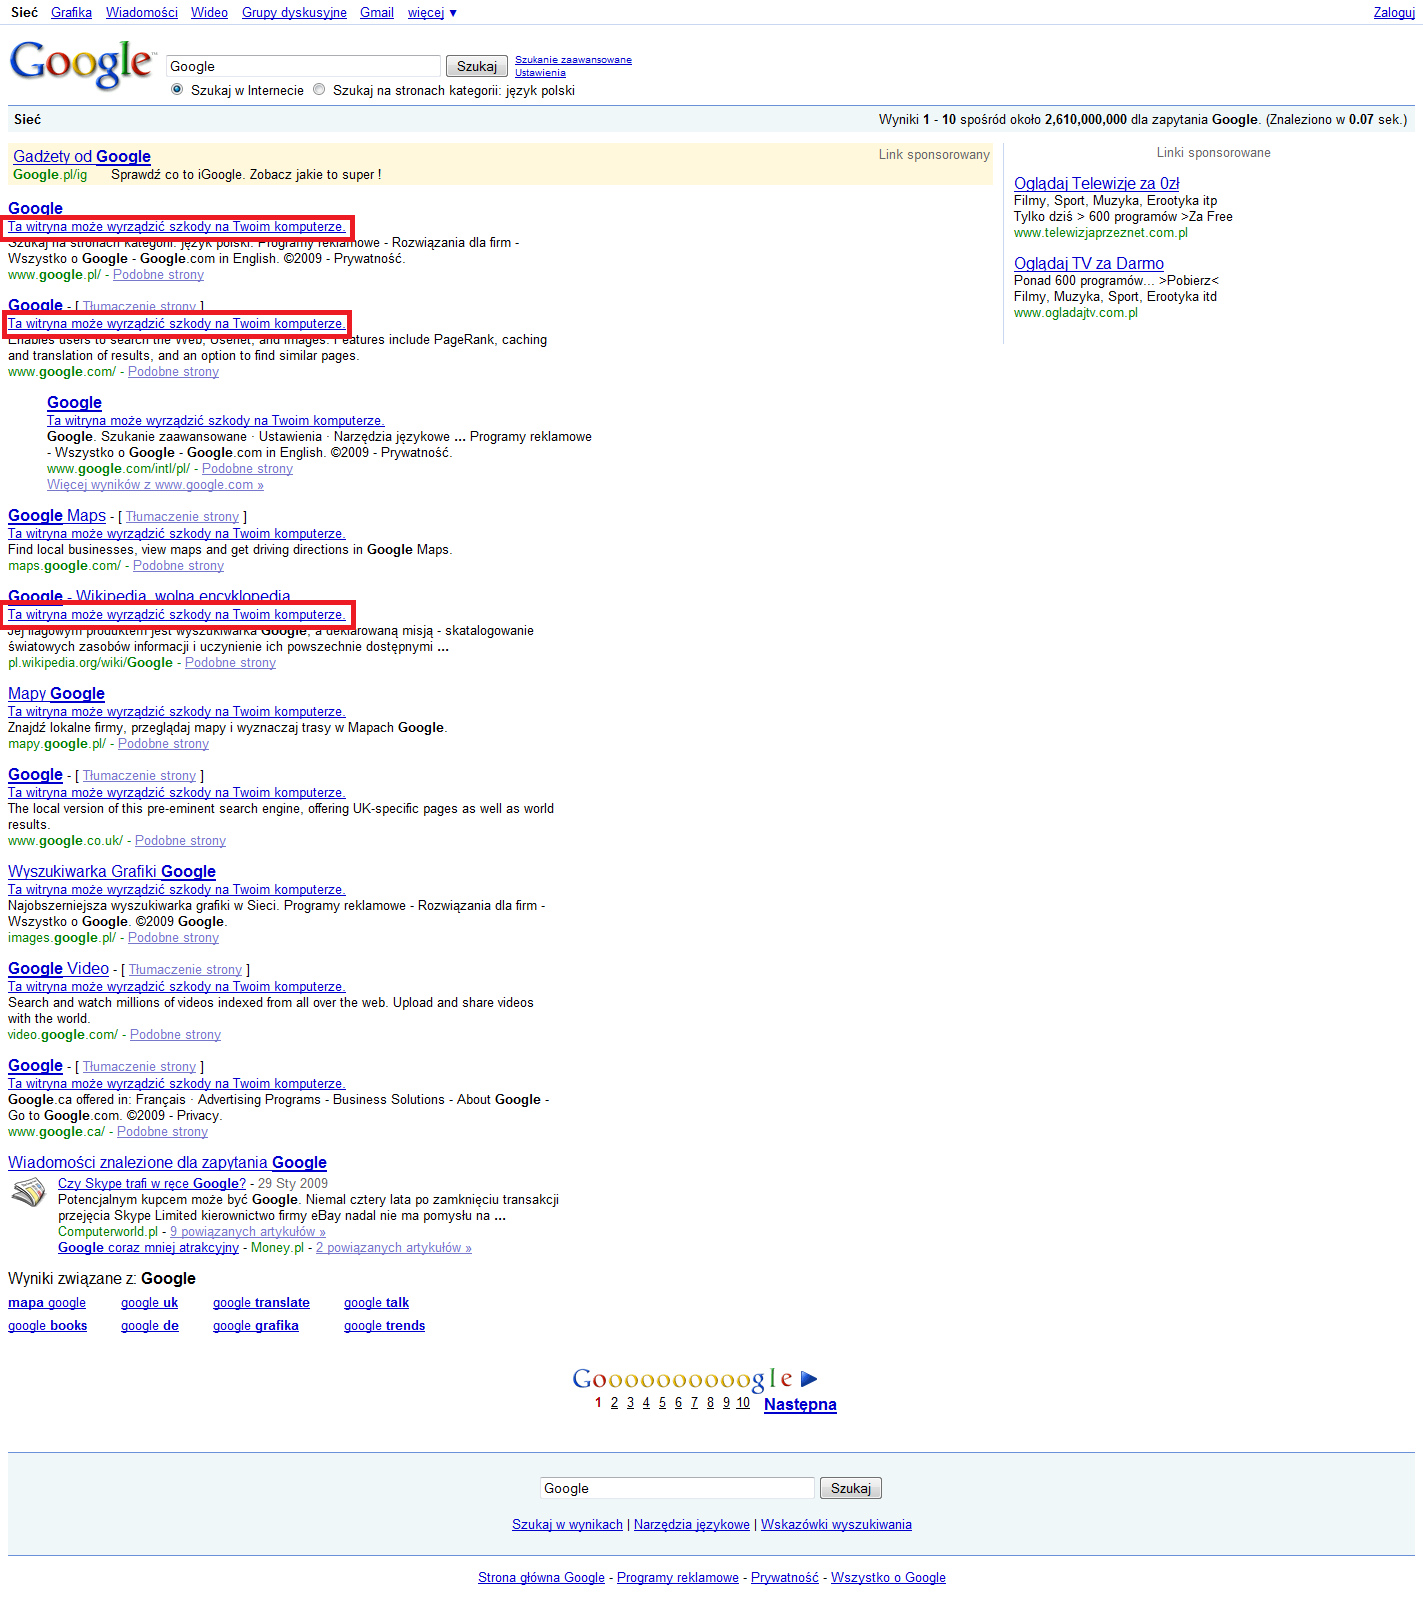Viewport: 1423px width, 1598px height.
Task: Click related search 'mapa google'
Action: coord(47,1303)
